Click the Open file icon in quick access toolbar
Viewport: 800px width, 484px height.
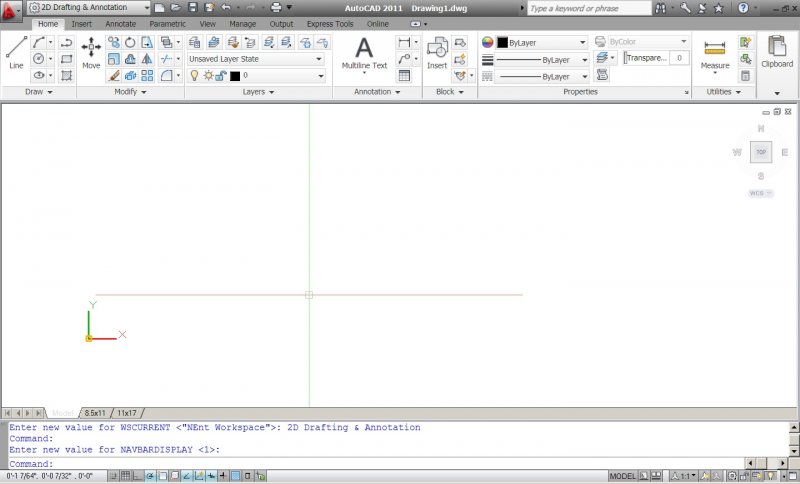coord(176,7)
